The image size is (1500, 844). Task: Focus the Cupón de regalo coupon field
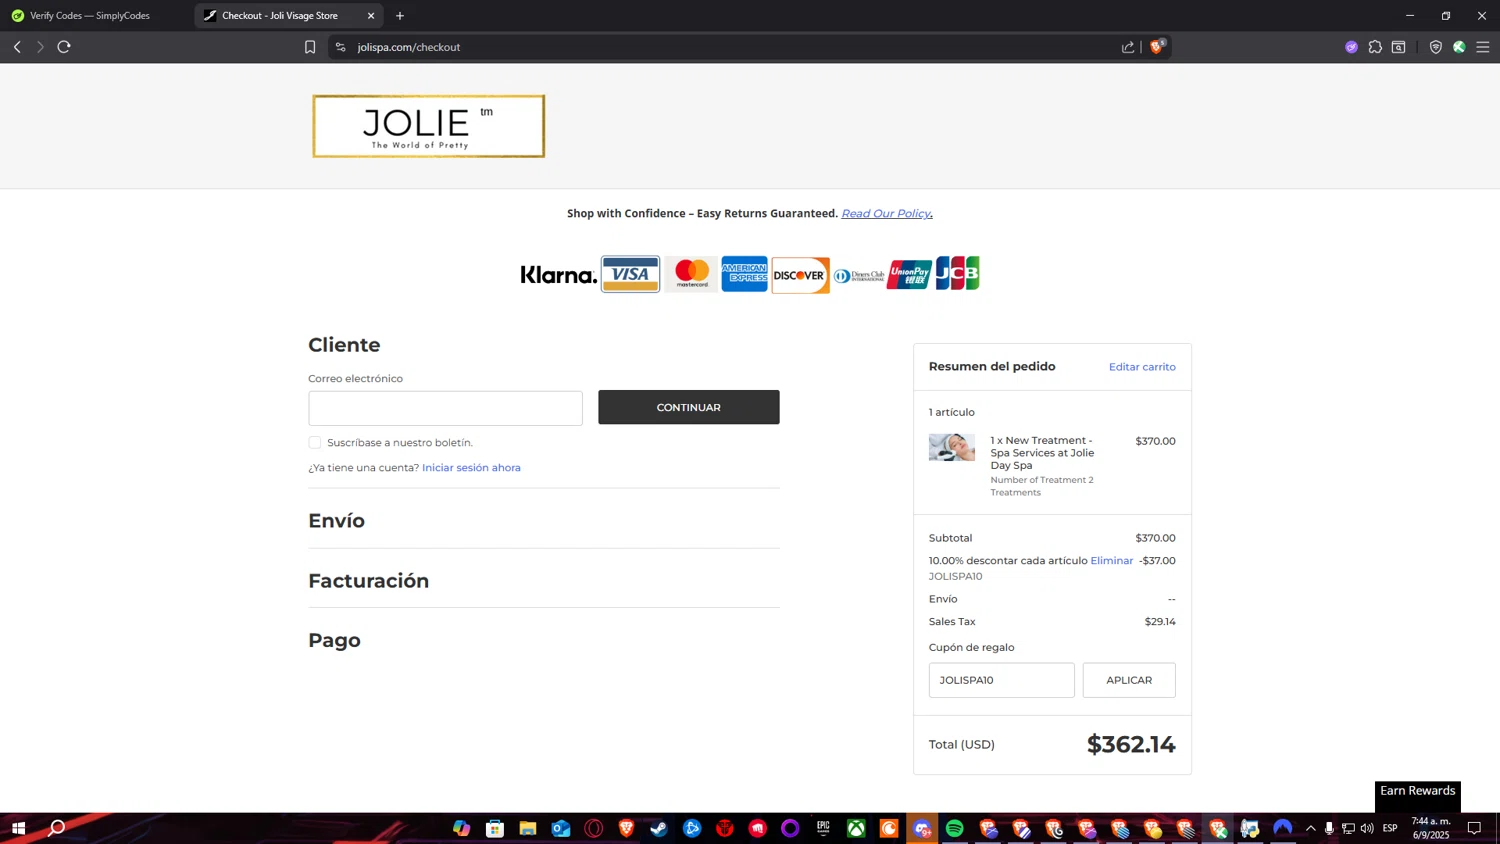point(1002,680)
